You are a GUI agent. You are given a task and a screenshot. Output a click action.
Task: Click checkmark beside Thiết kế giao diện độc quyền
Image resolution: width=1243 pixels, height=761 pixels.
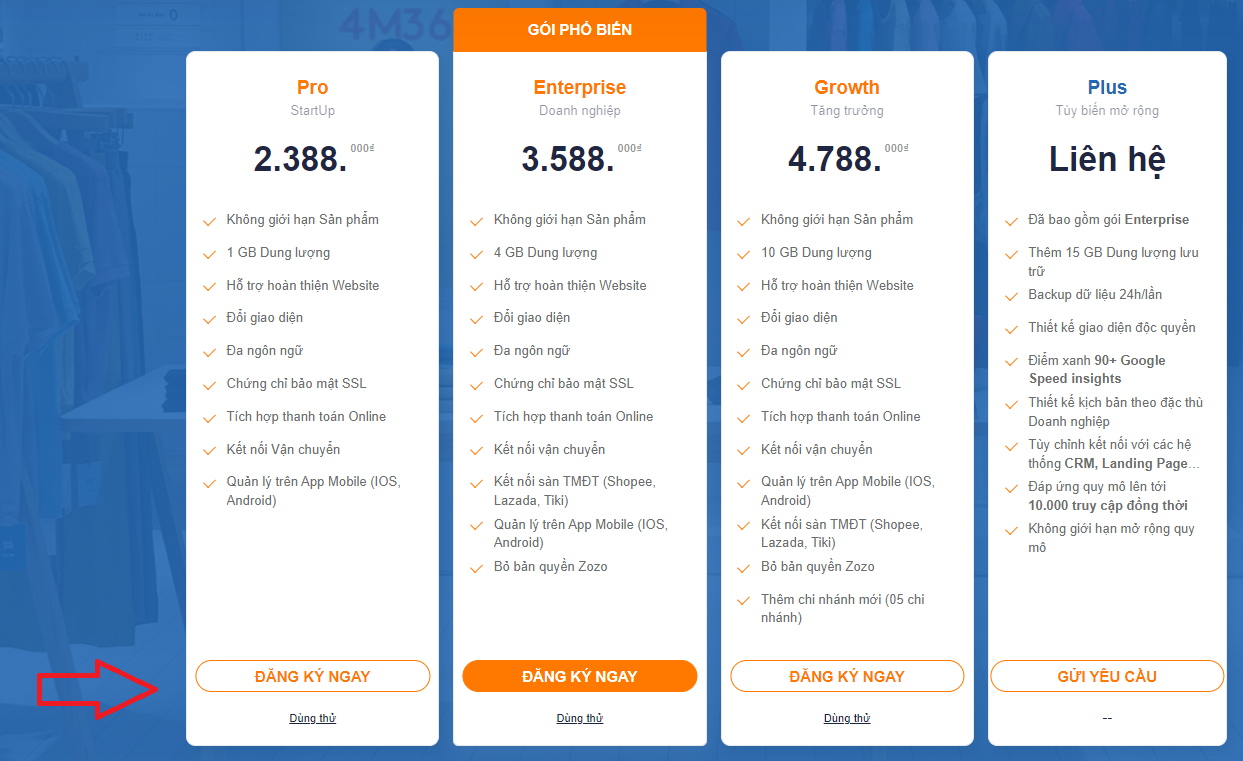(x=1011, y=329)
